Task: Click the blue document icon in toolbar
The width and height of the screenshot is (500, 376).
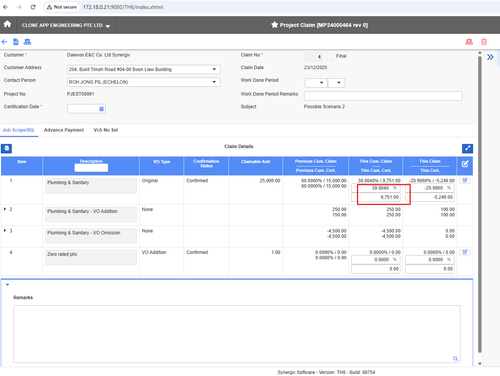Action: (16, 42)
